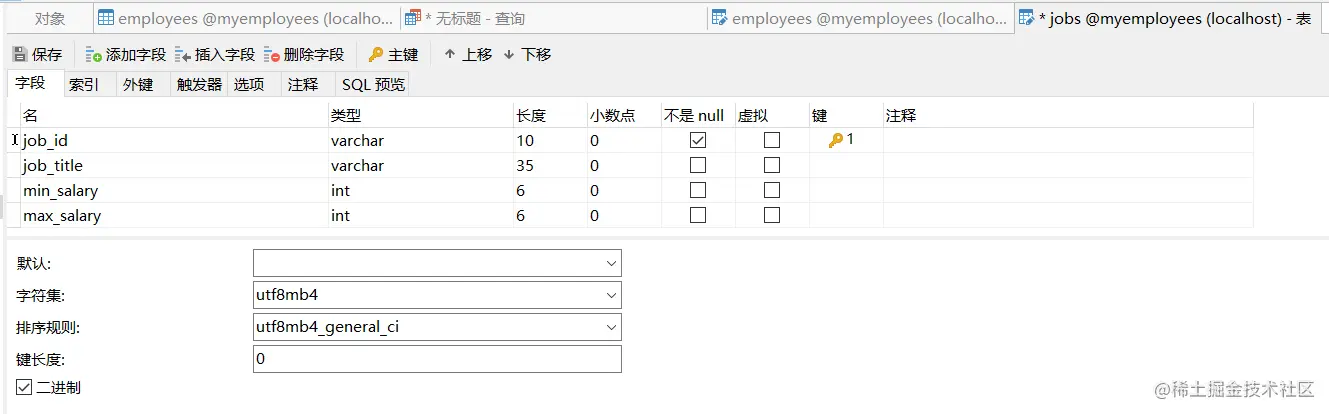Click the 键长度 input field
The height and width of the screenshot is (414, 1329).
437,359
